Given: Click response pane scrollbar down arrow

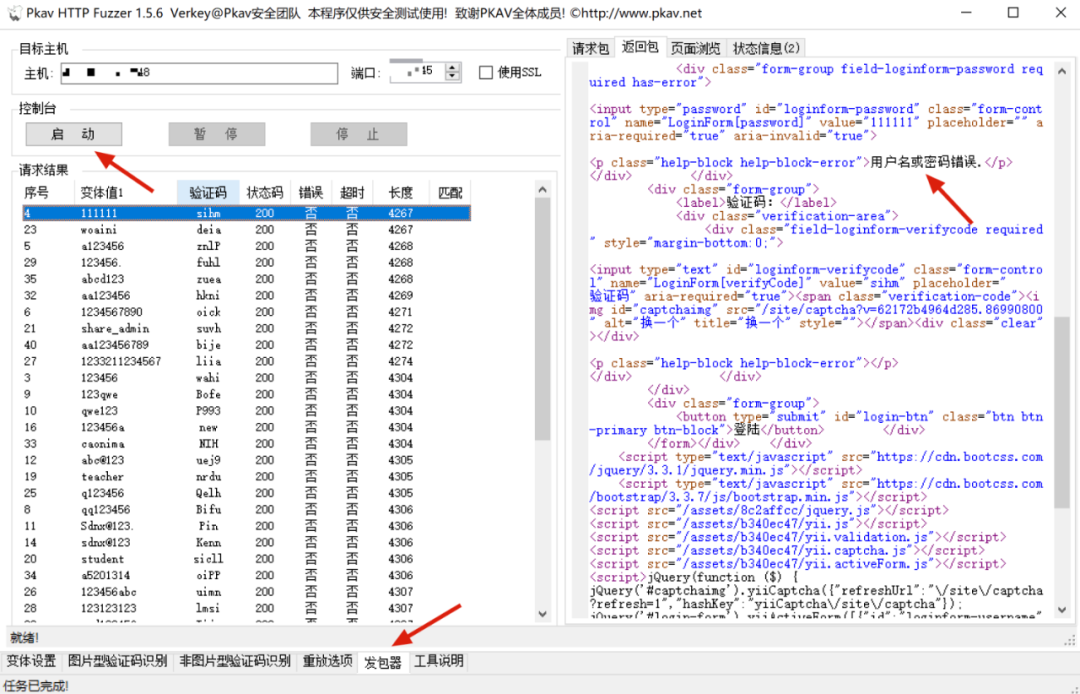Looking at the screenshot, I should pos(1061,610).
